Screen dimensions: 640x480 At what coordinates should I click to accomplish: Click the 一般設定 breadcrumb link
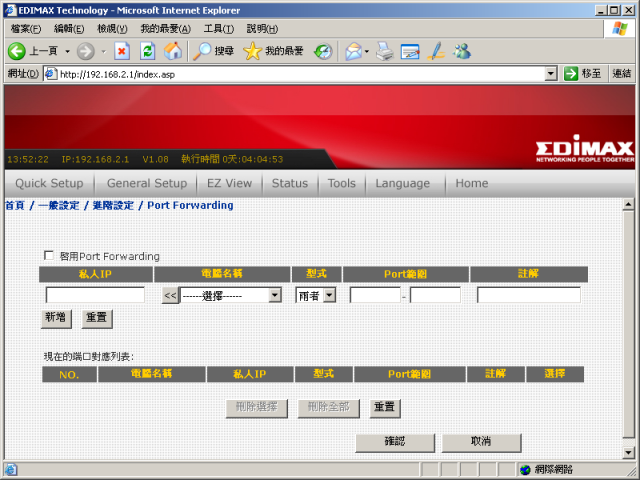[x=58, y=205]
